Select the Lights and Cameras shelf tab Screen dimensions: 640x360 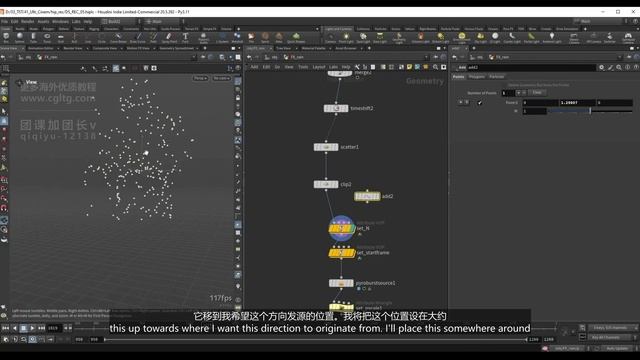click(x=338, y=29)
